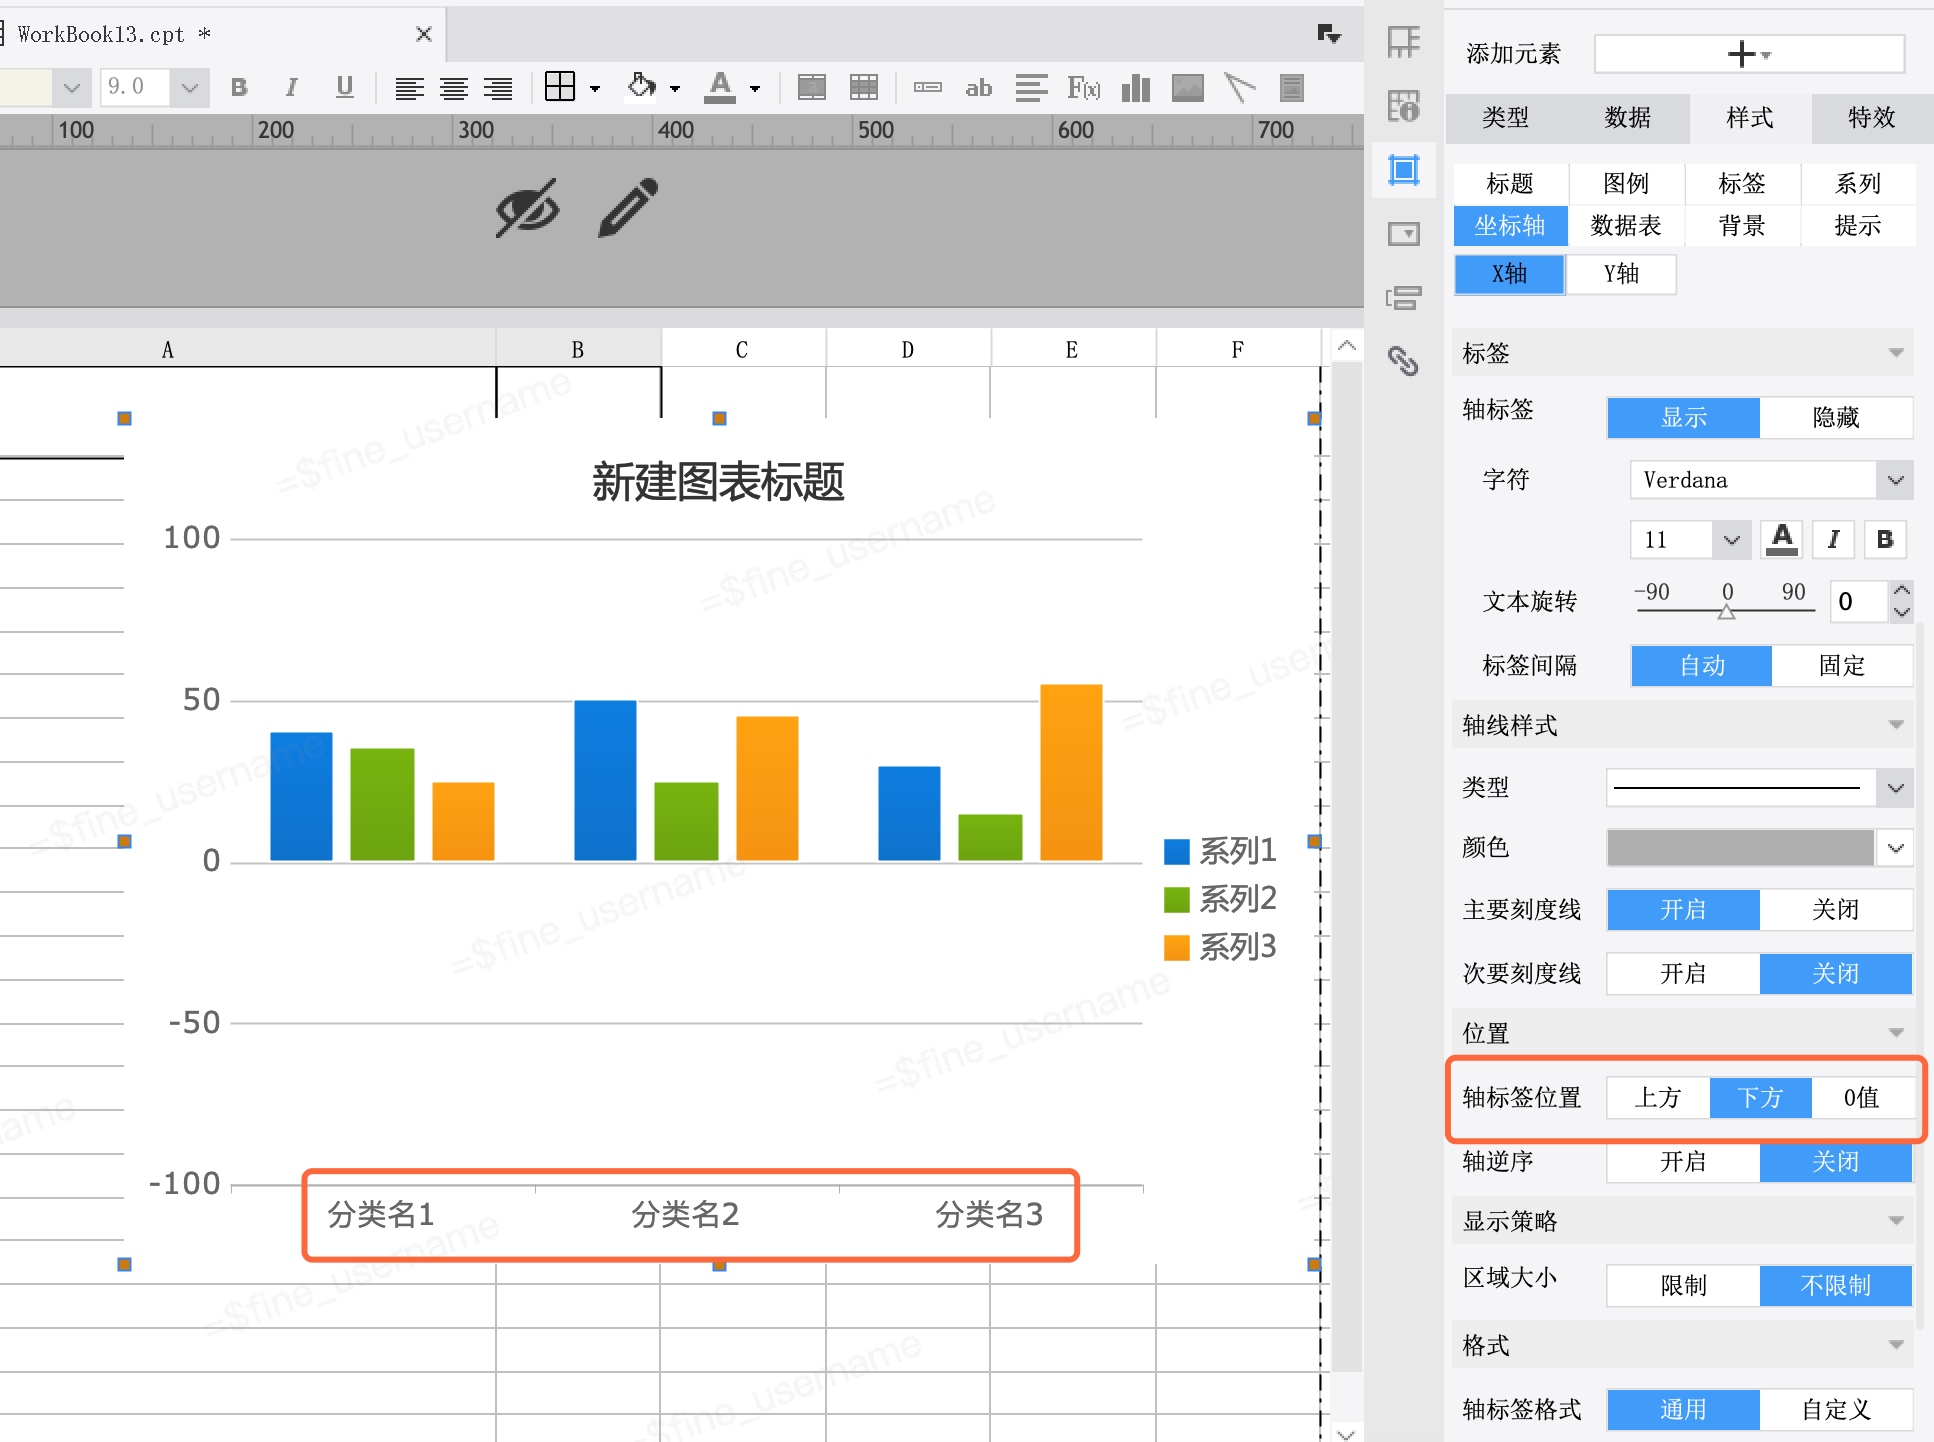Open the 数据表 style sub-tab
1934x1442 pixels.
[x=1626, y=225]
